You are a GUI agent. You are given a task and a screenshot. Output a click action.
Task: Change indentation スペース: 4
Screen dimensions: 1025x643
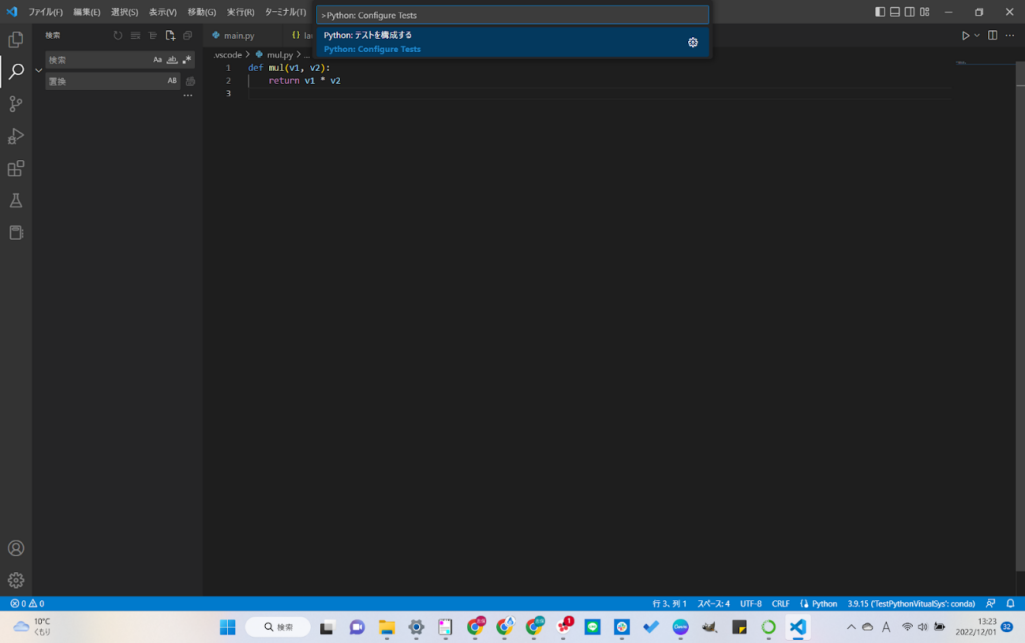pos(713,603)
